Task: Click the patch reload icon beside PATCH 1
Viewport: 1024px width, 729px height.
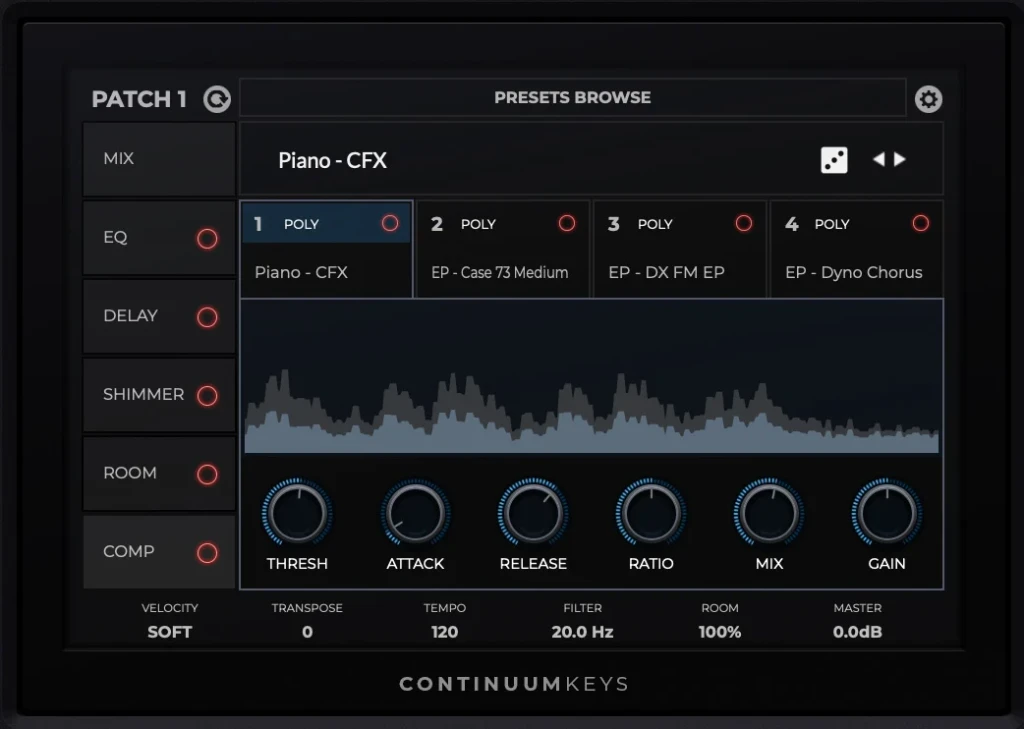Action: [x=217, y=99]
